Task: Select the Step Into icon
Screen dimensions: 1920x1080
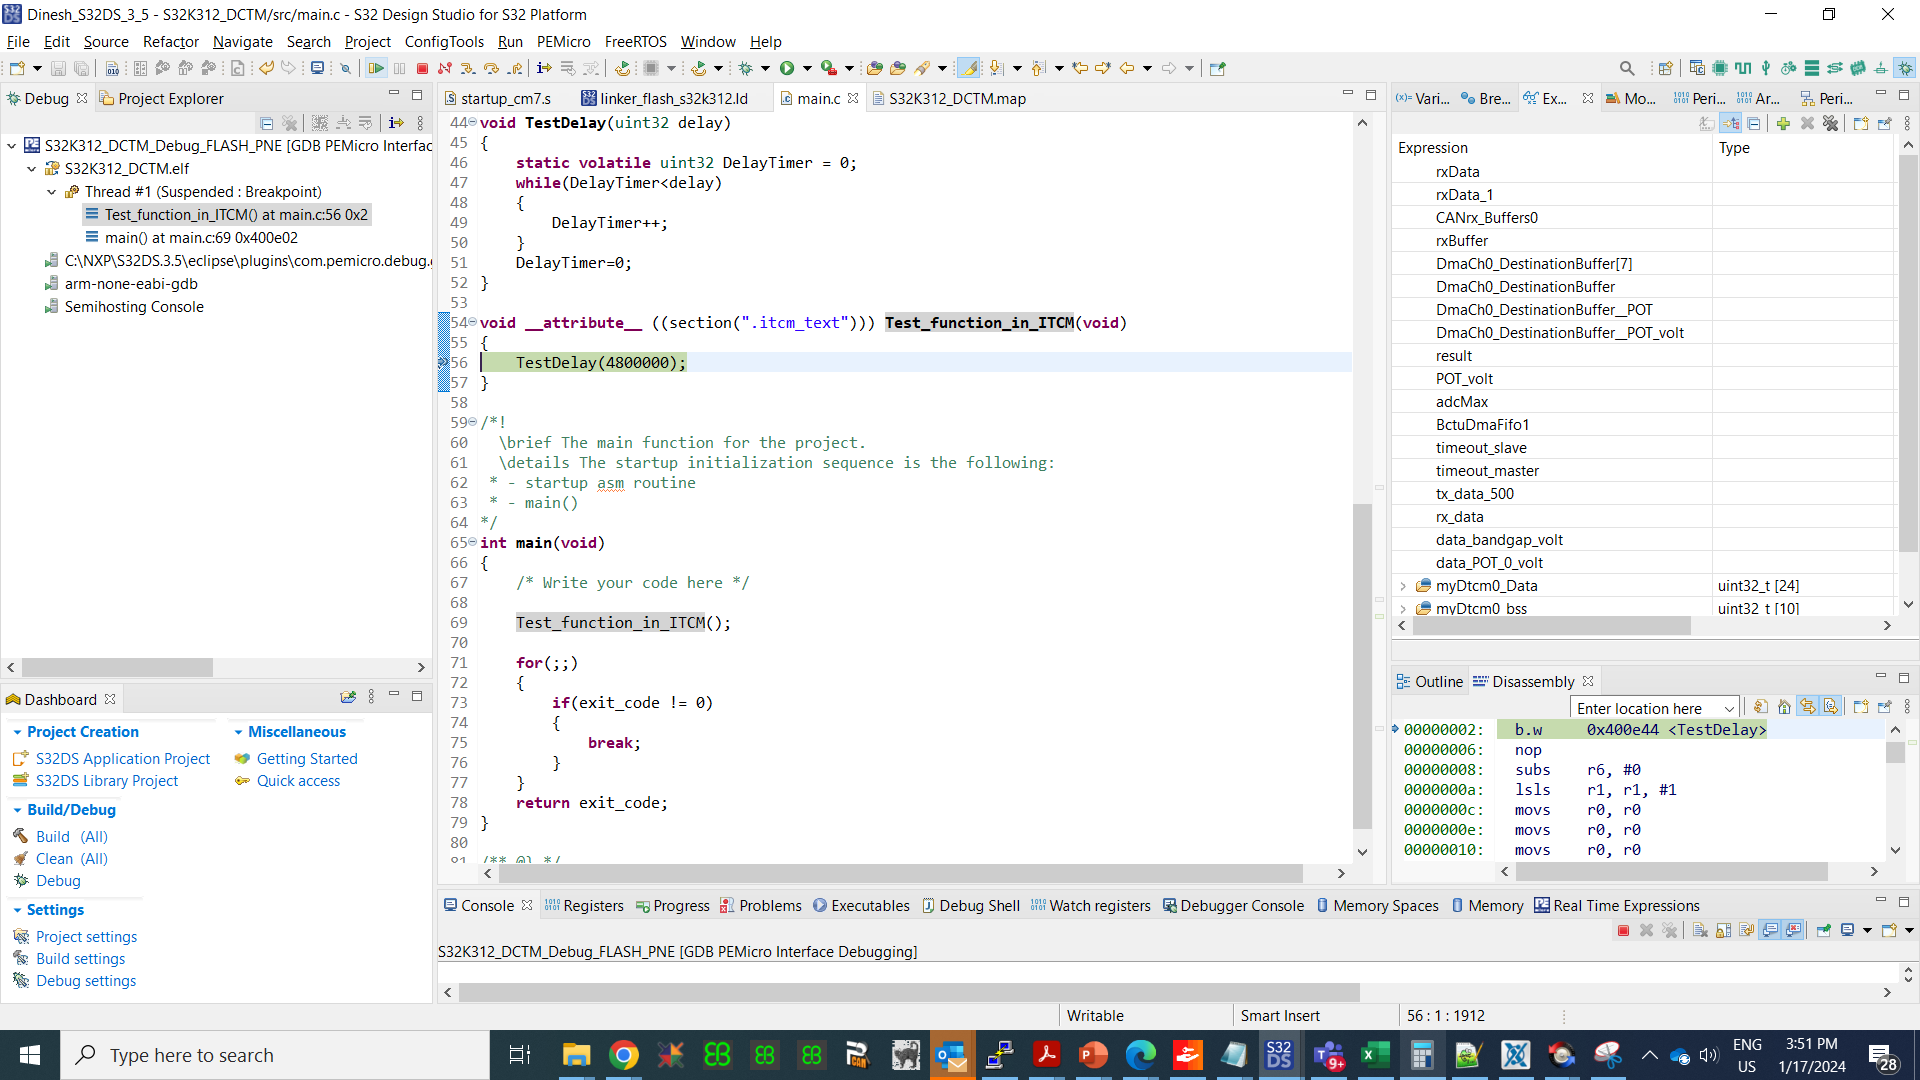Action: coord(467,67)
